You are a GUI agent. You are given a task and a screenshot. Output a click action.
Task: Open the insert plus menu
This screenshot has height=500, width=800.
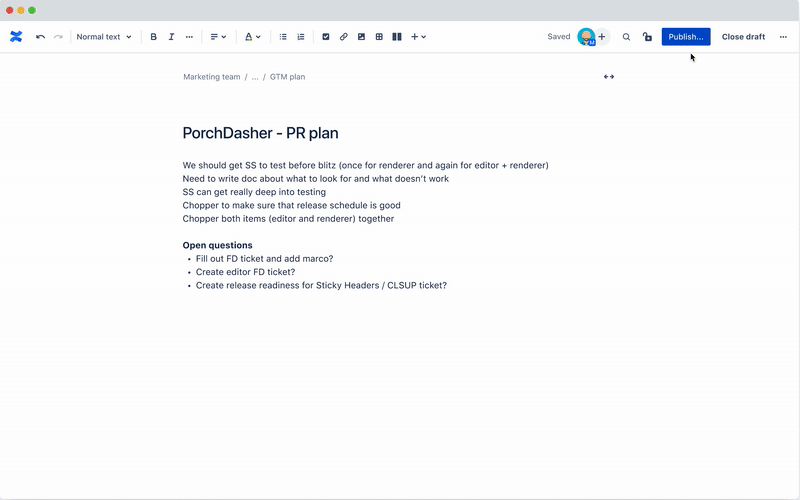click(418, 37)
